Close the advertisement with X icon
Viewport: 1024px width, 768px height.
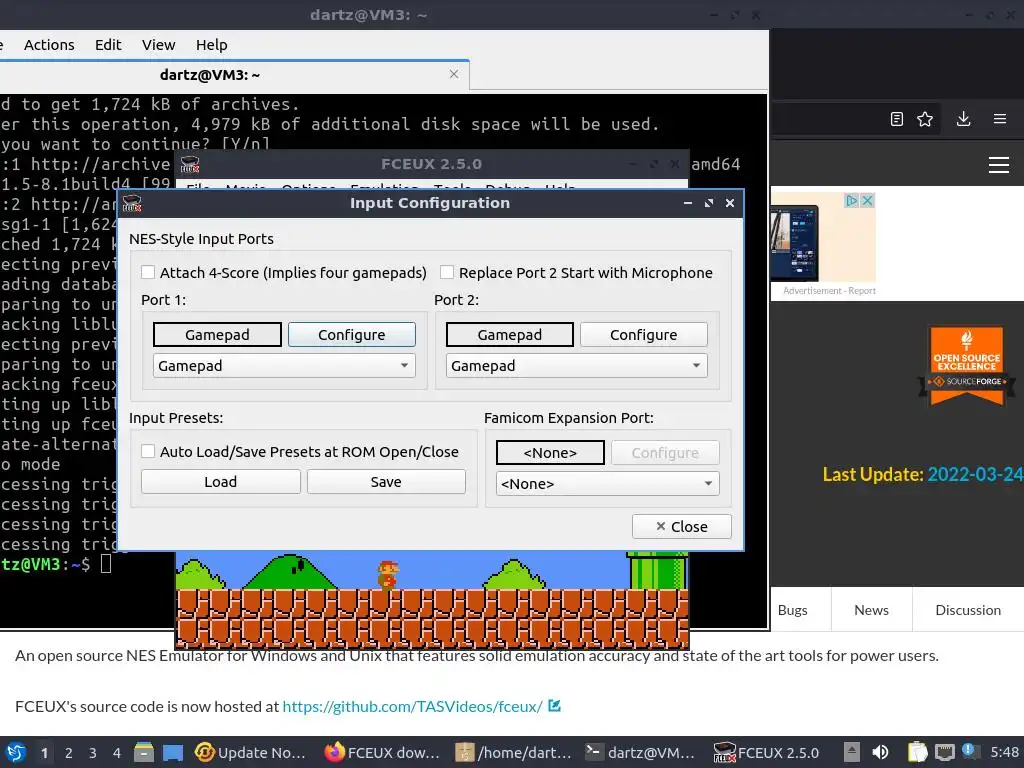(x=867, y=200)
